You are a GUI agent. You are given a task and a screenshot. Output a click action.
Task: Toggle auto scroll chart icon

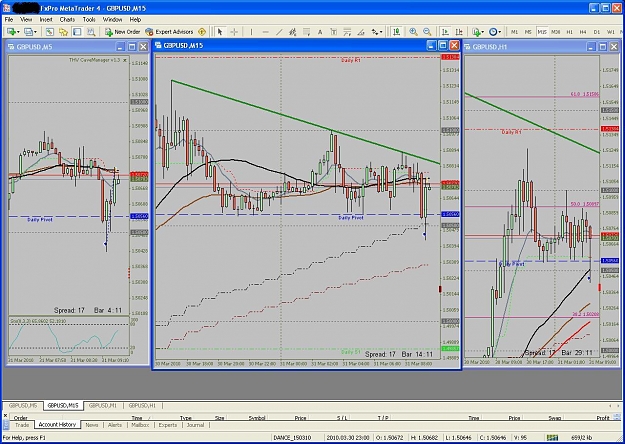(445, 32)
